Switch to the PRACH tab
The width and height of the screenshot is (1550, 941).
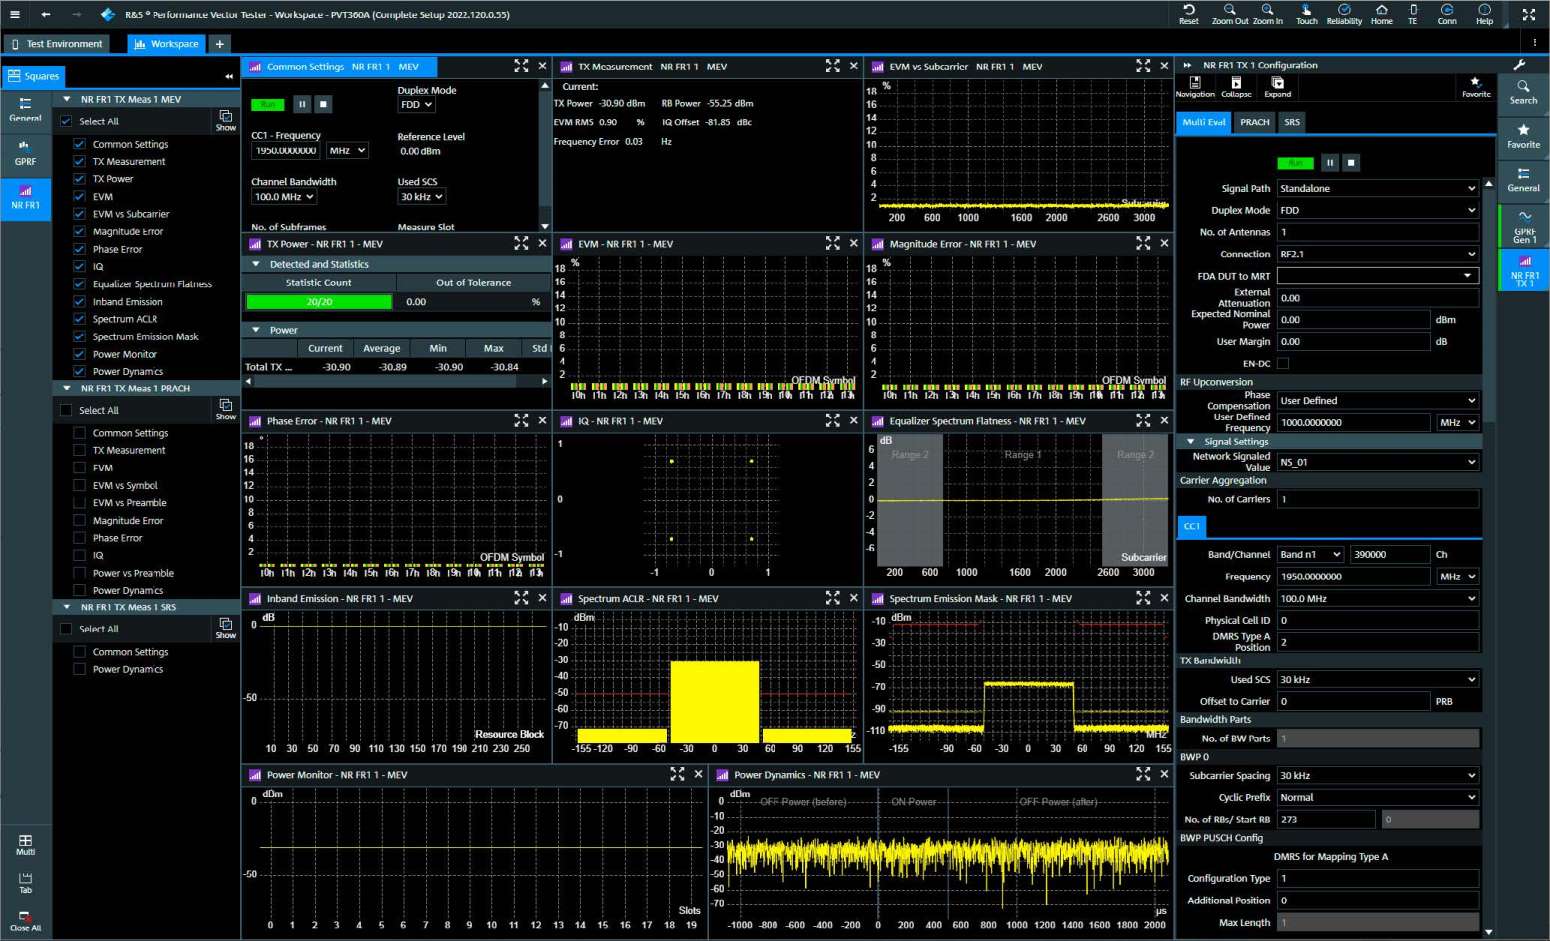1254,122
